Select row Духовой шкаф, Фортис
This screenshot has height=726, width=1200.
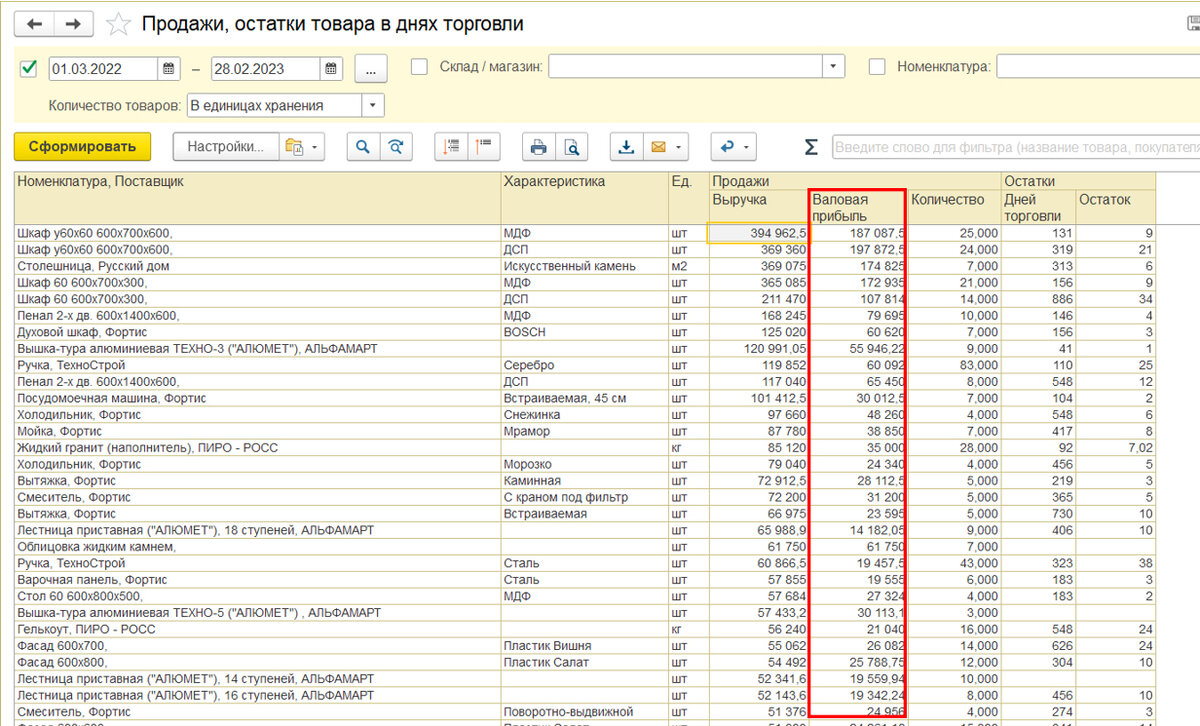click(585, 332)
